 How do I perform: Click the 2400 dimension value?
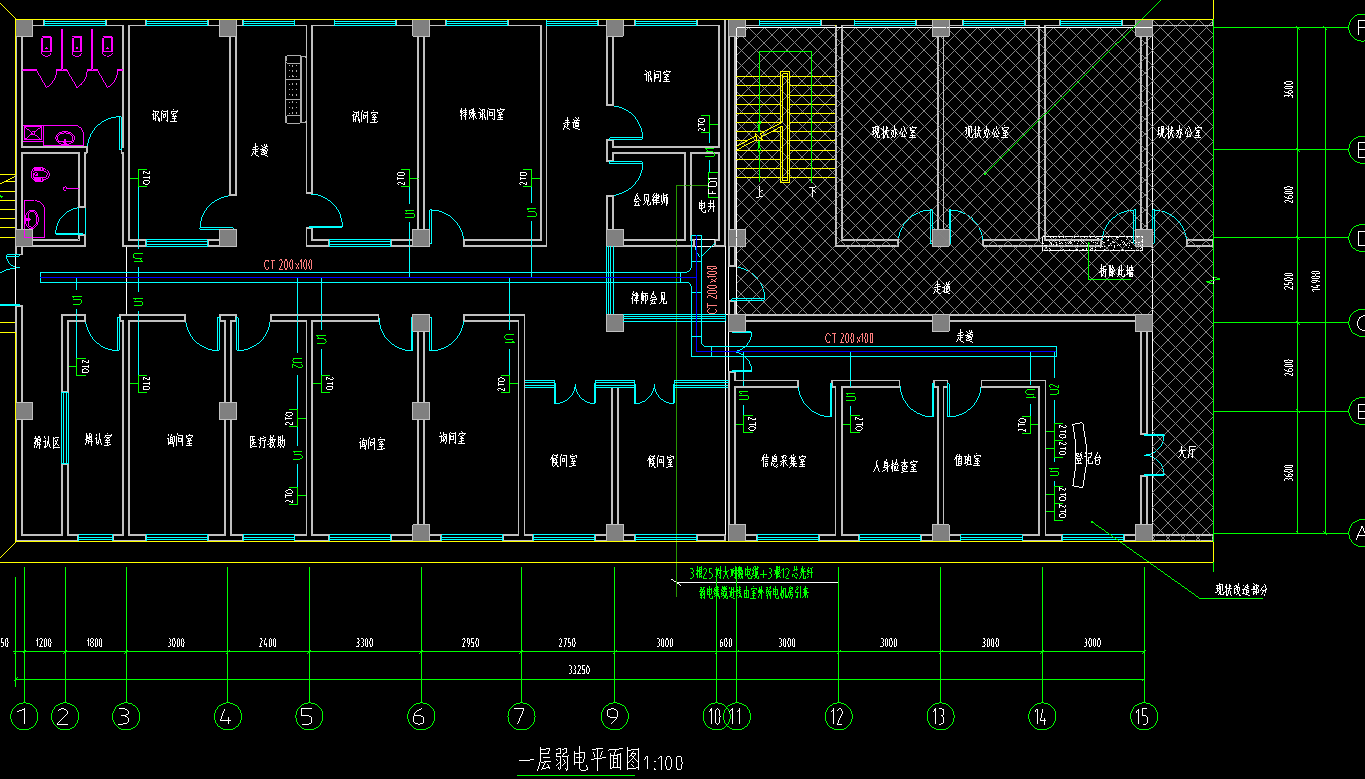coord(267,642)
